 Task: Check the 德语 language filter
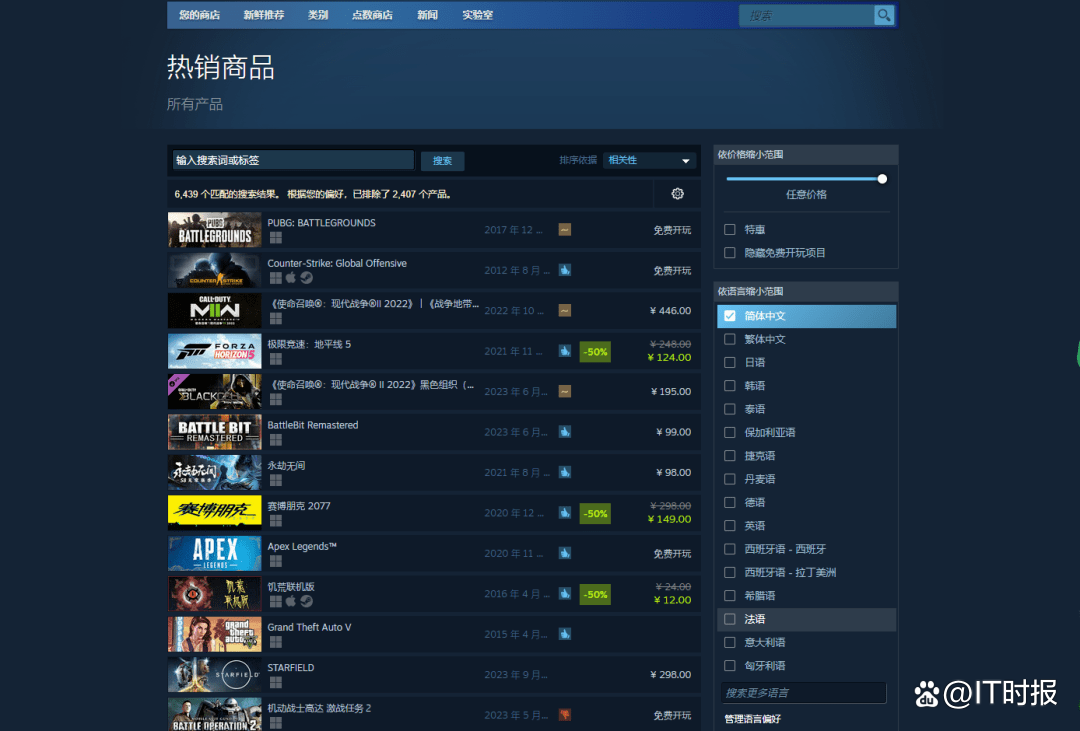730,502
